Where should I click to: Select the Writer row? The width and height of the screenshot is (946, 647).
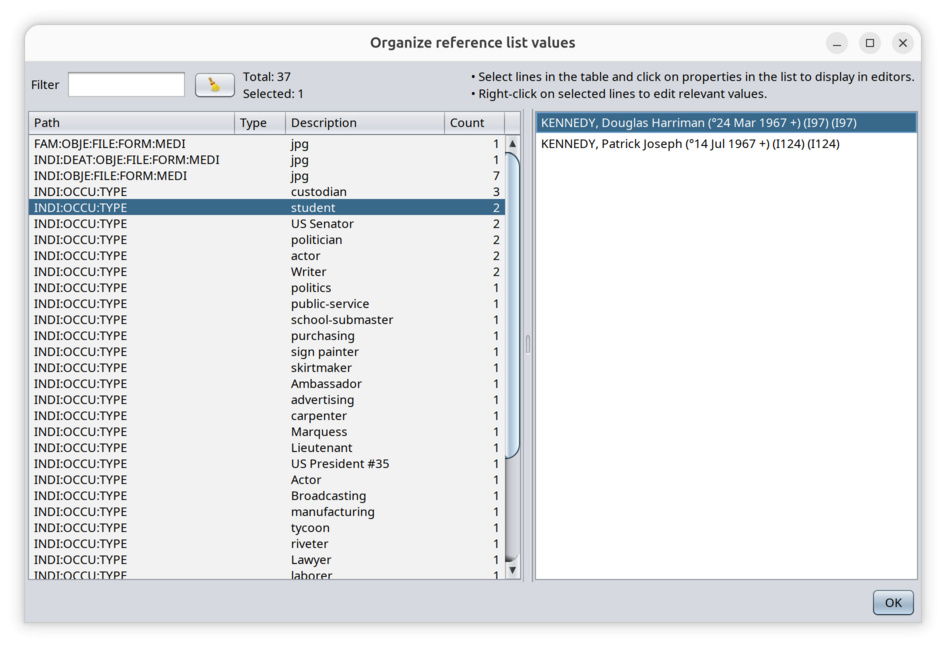267,272
